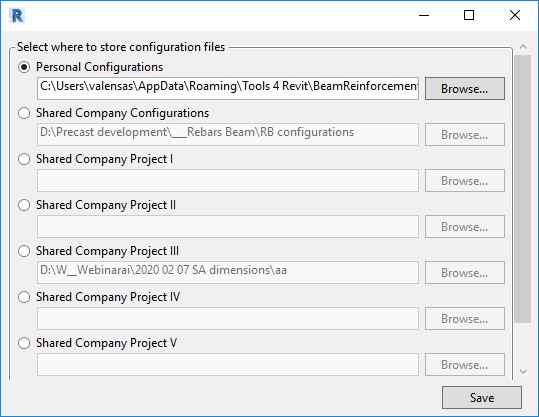Choose Shared Company Project II radio

[24, 205]
